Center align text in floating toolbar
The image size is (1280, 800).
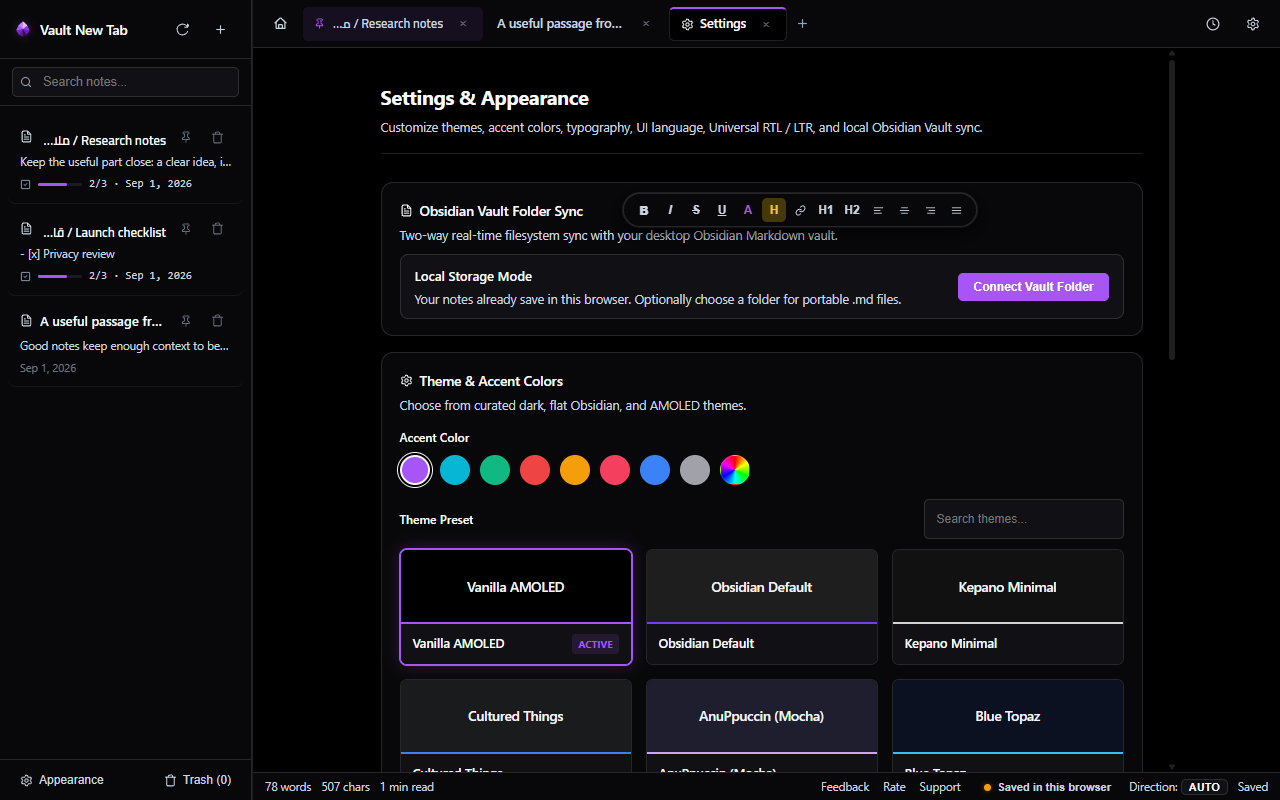point(904,210)
